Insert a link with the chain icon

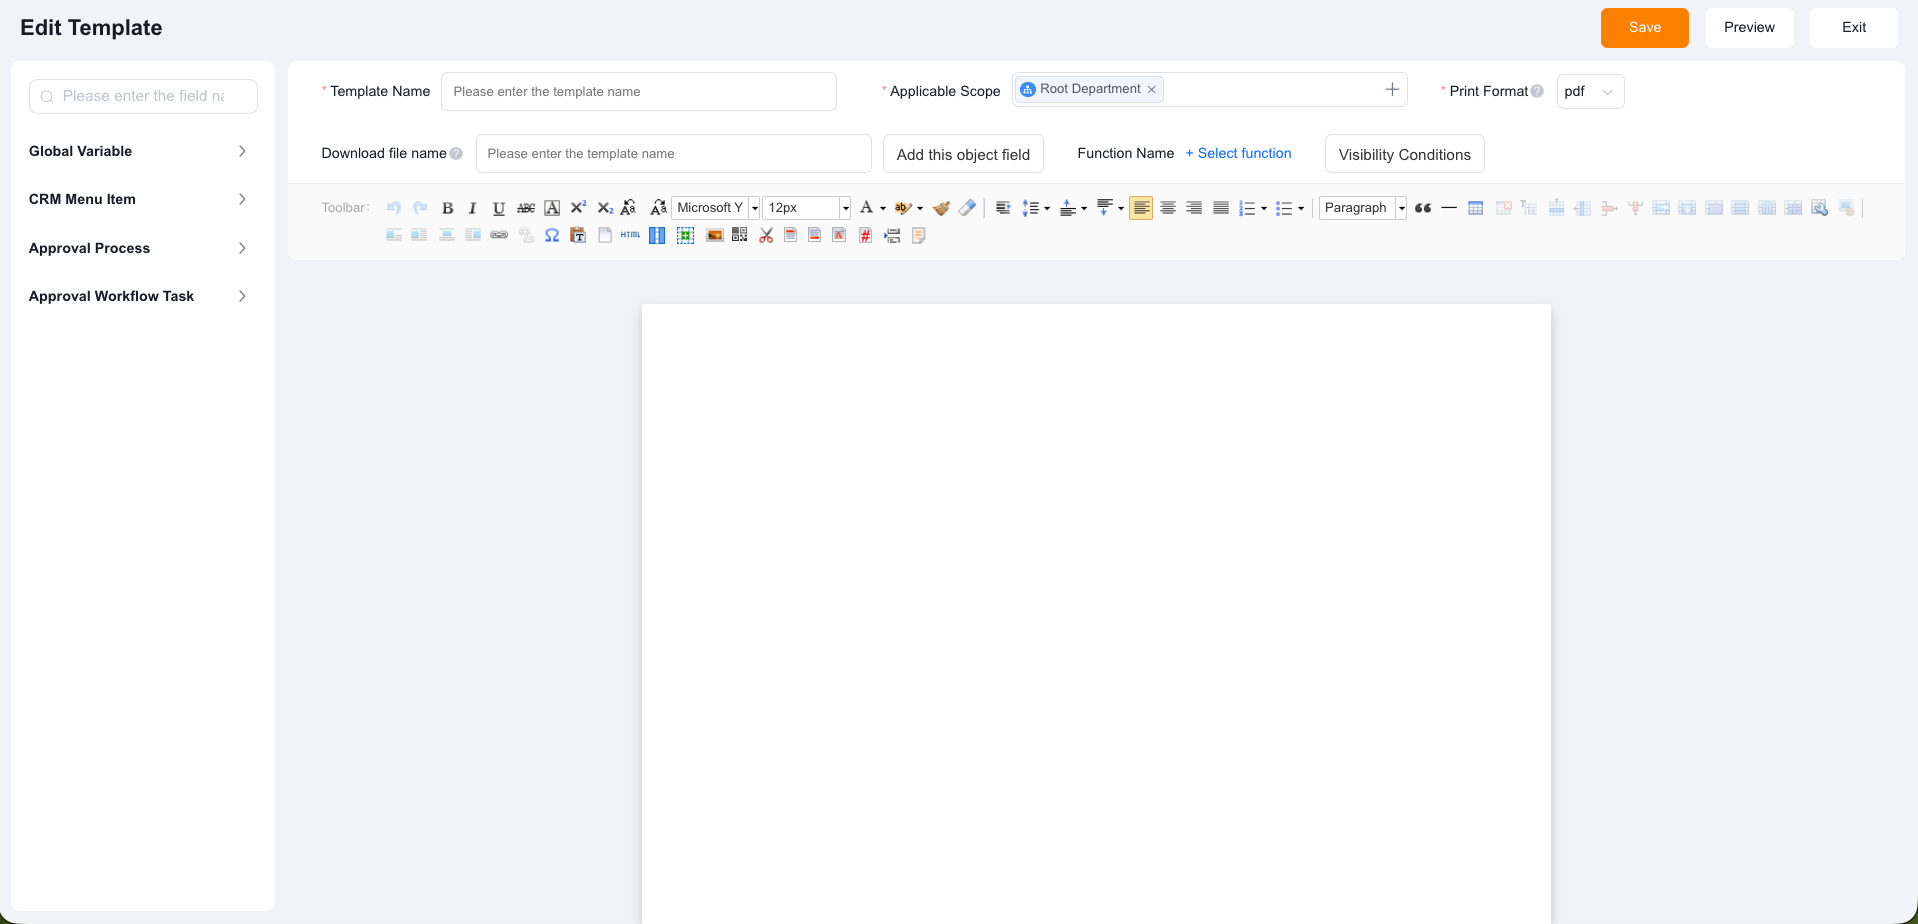(x=499, y=235)
